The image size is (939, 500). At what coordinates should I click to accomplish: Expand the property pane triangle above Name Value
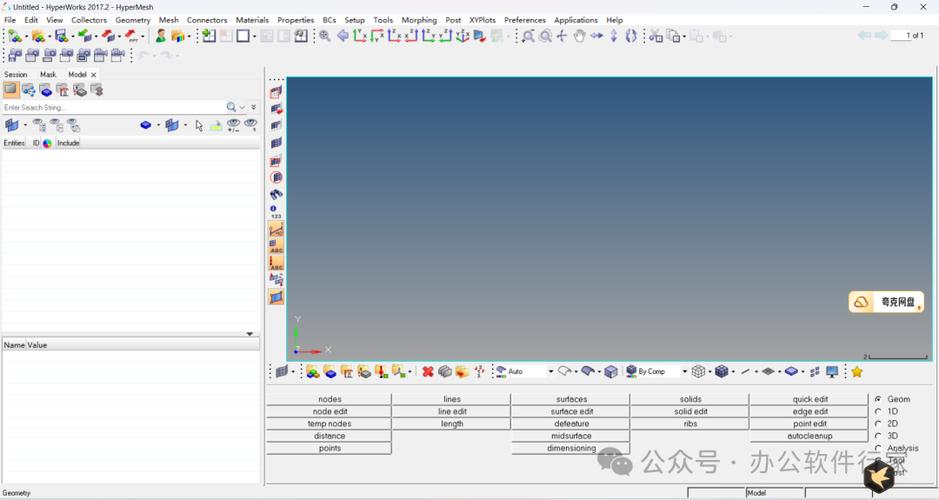250,334
